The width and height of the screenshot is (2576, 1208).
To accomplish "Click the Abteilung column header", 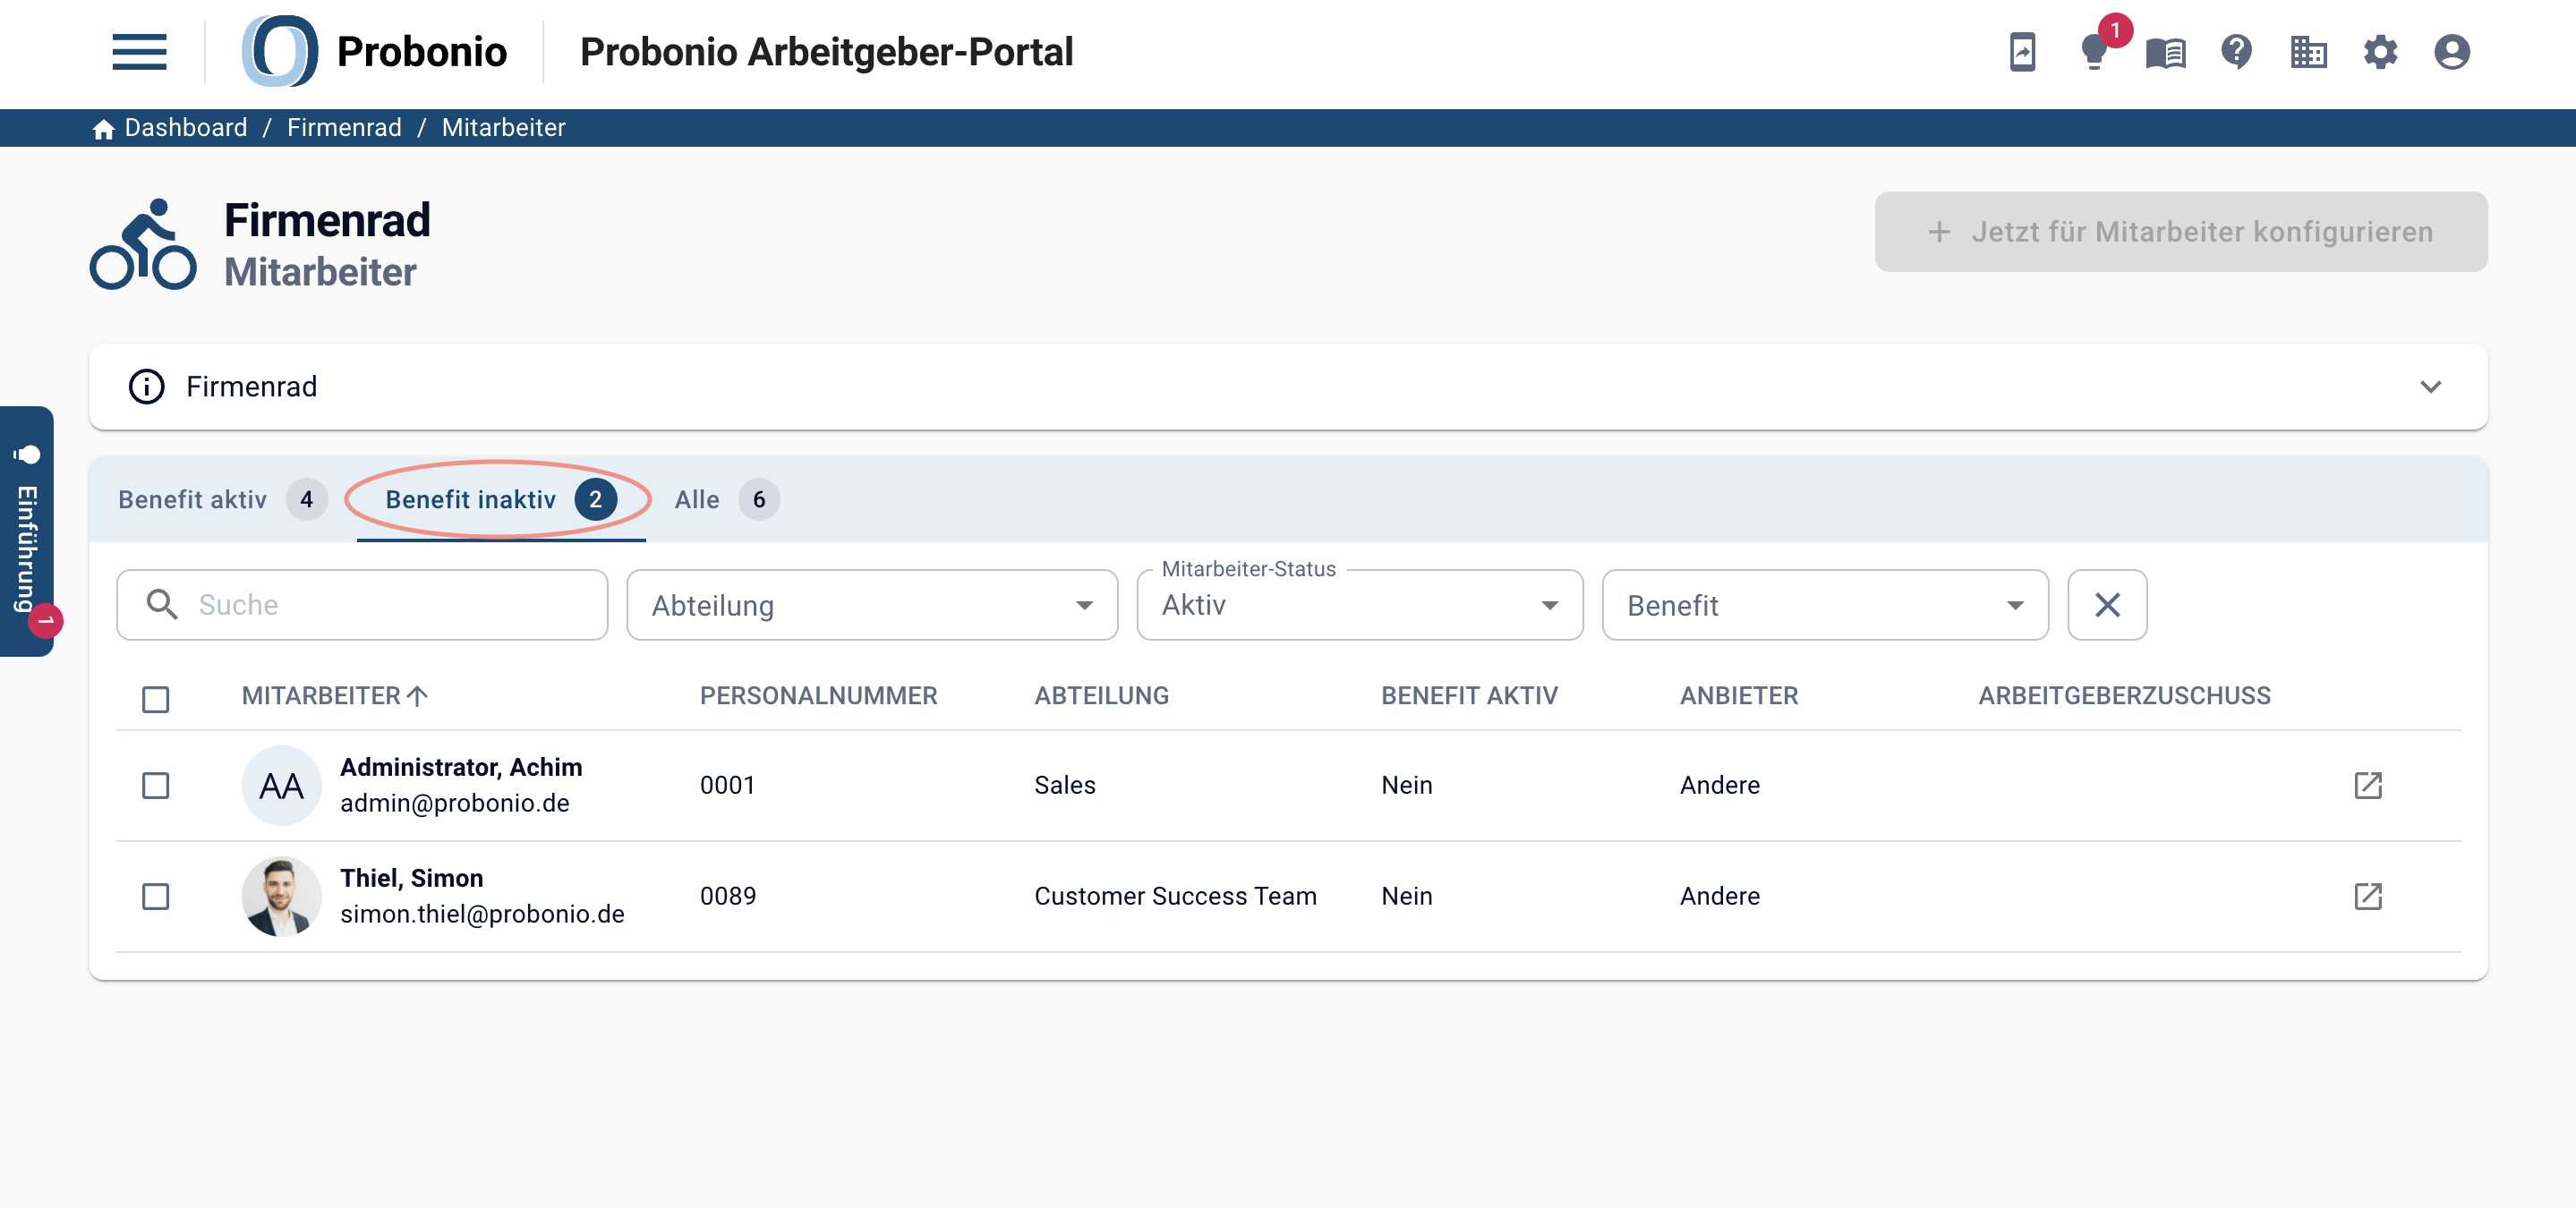I will click(x=1101, y=696).
